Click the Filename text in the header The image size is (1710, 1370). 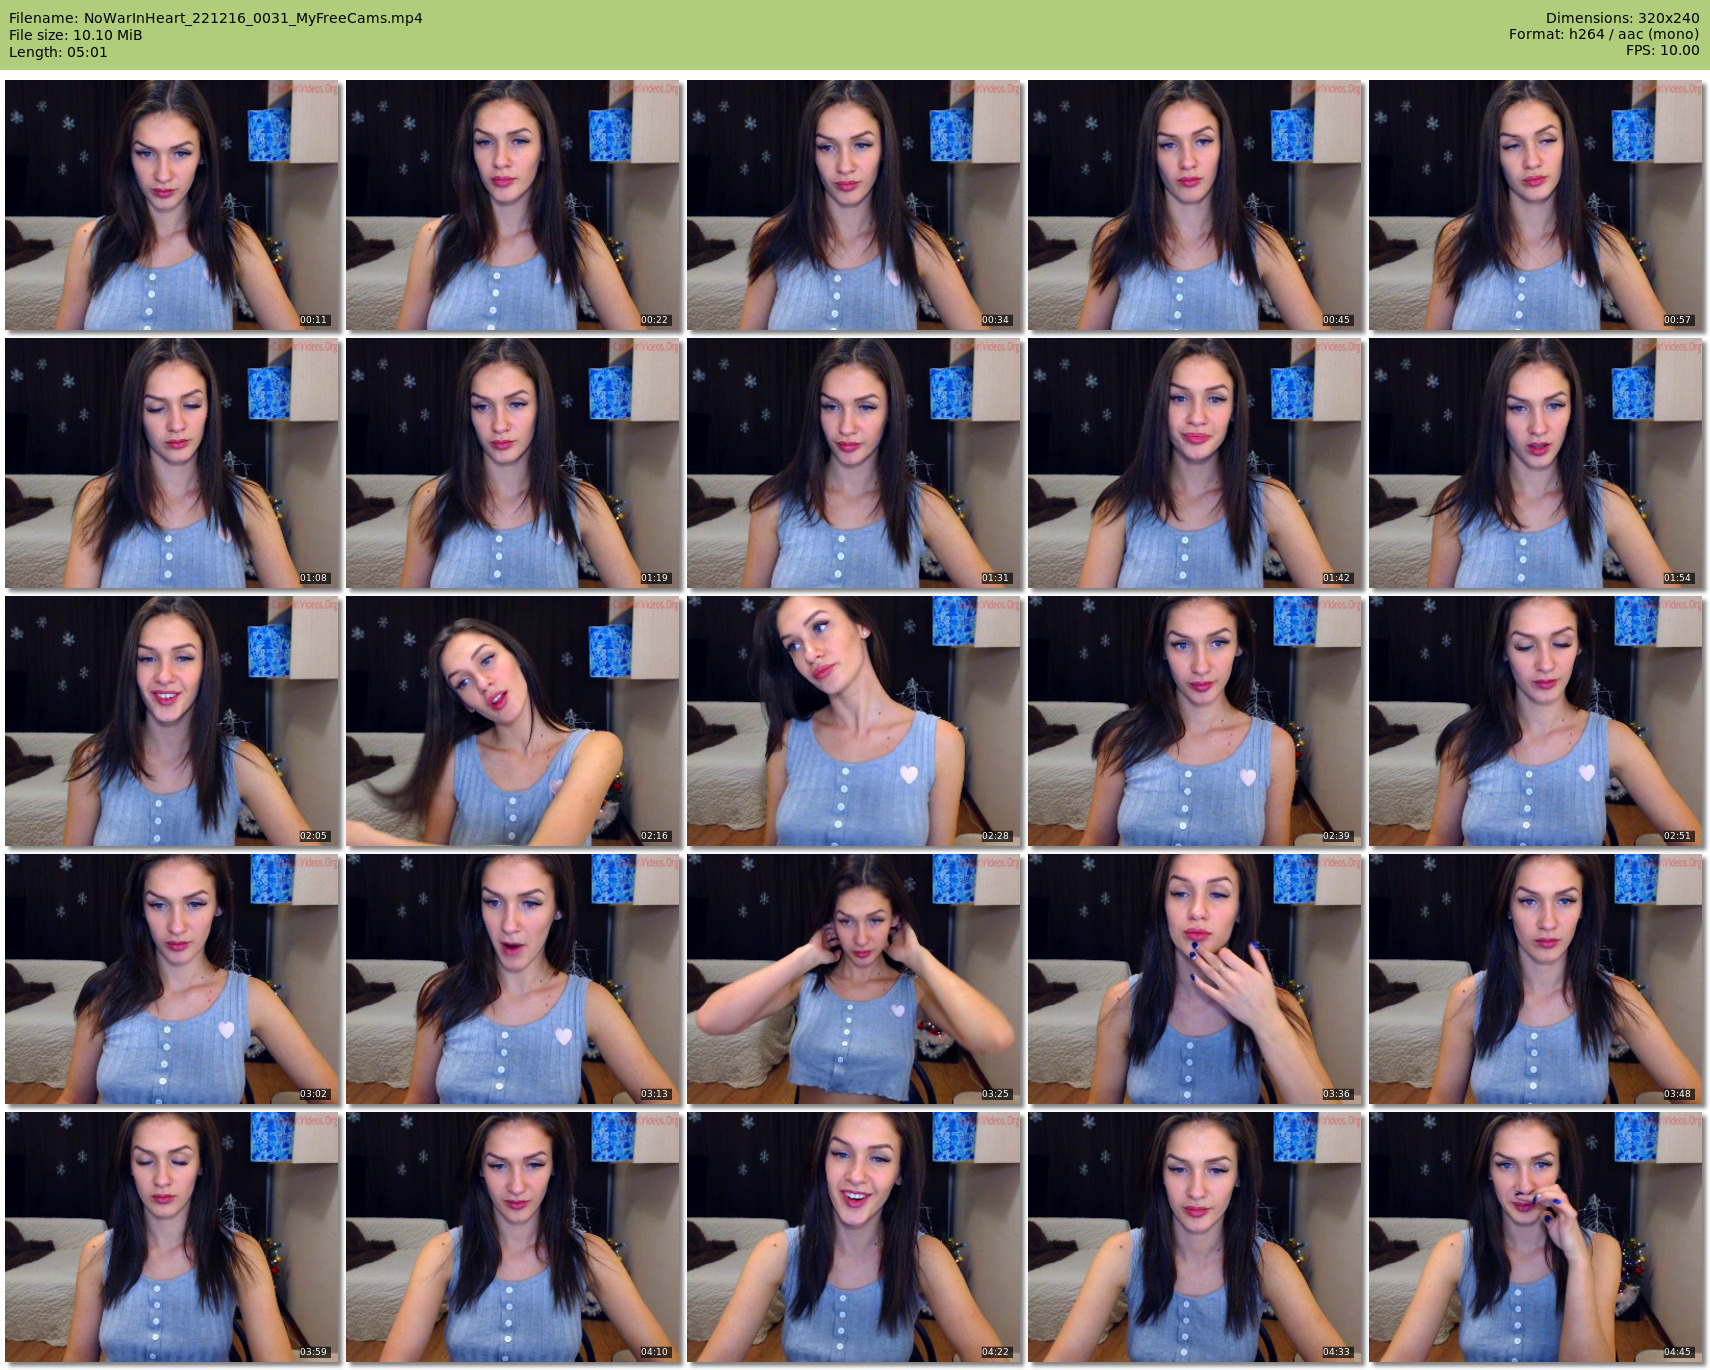coord(216,18)
